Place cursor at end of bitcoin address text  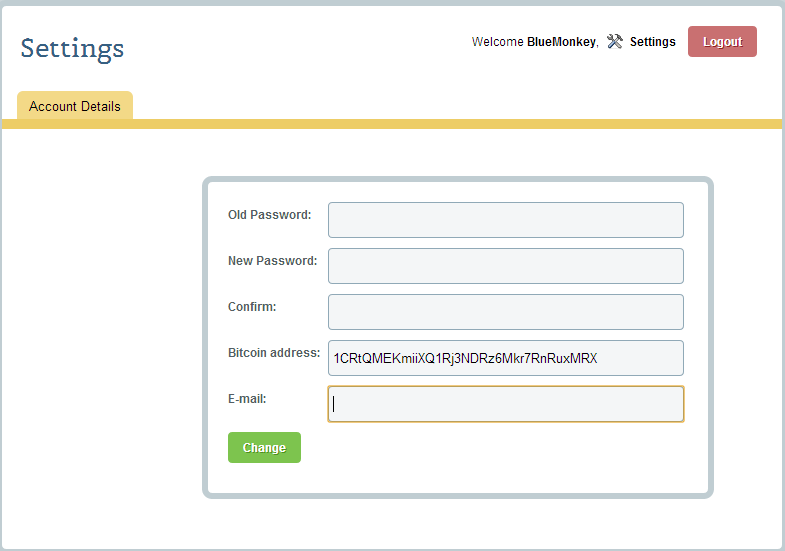pyautogui.click(x=598, y=358)
